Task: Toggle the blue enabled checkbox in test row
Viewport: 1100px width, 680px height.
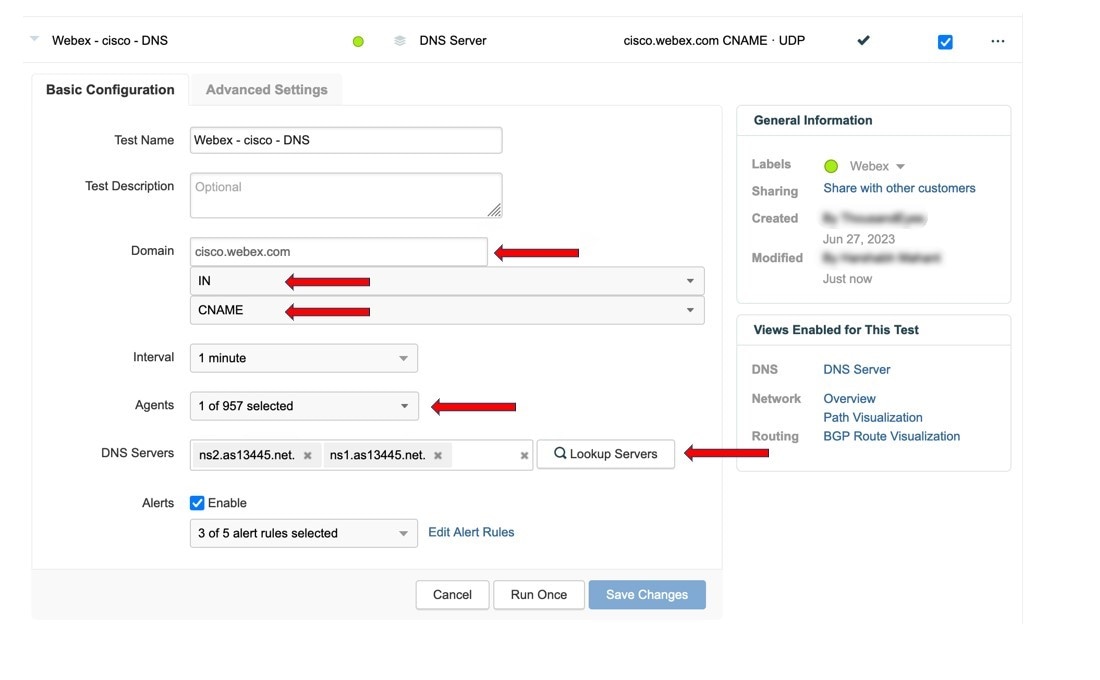Action: click(945, 42)
